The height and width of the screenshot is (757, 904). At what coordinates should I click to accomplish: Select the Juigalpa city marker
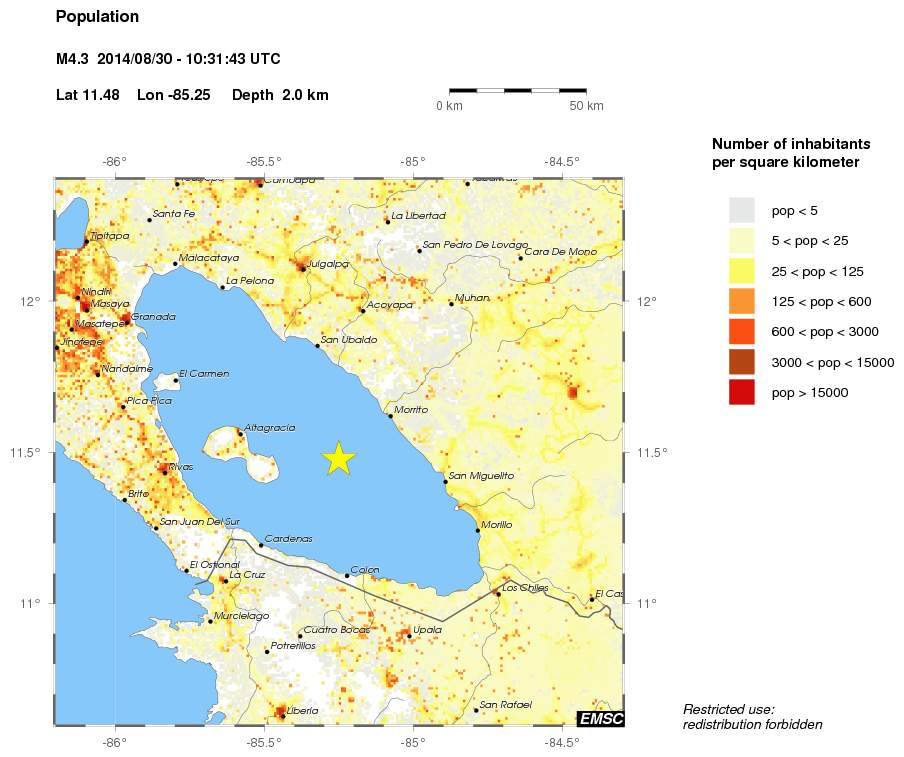point(303,268)
